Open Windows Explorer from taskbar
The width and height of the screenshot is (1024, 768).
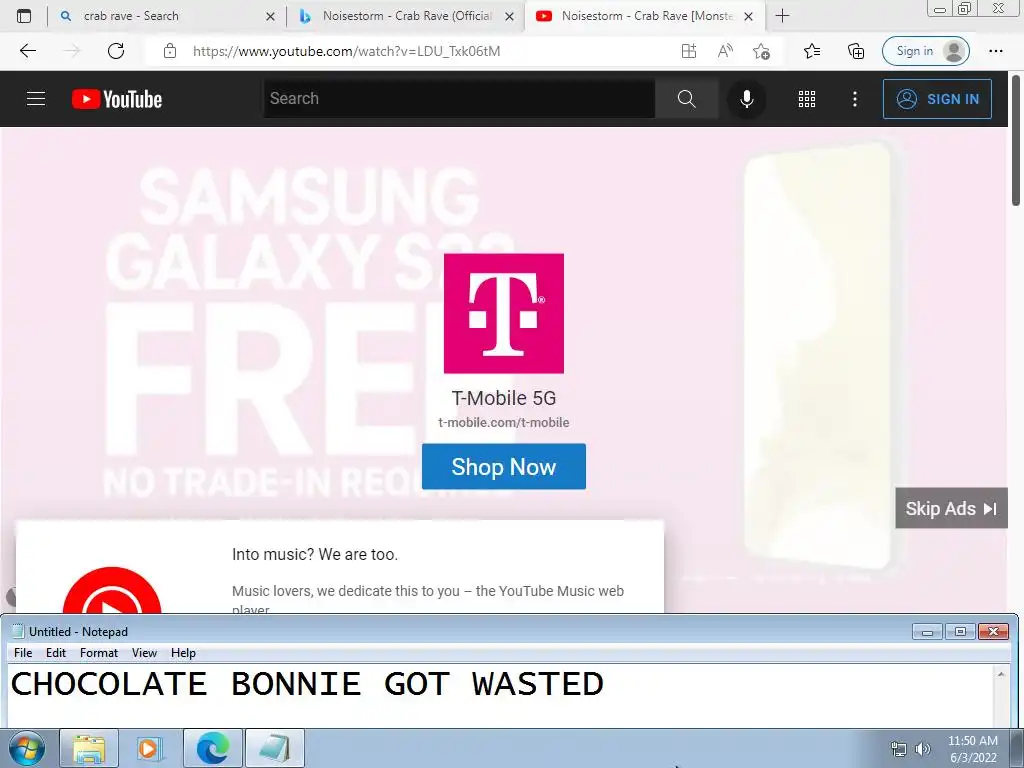click(x=89, y=748)
